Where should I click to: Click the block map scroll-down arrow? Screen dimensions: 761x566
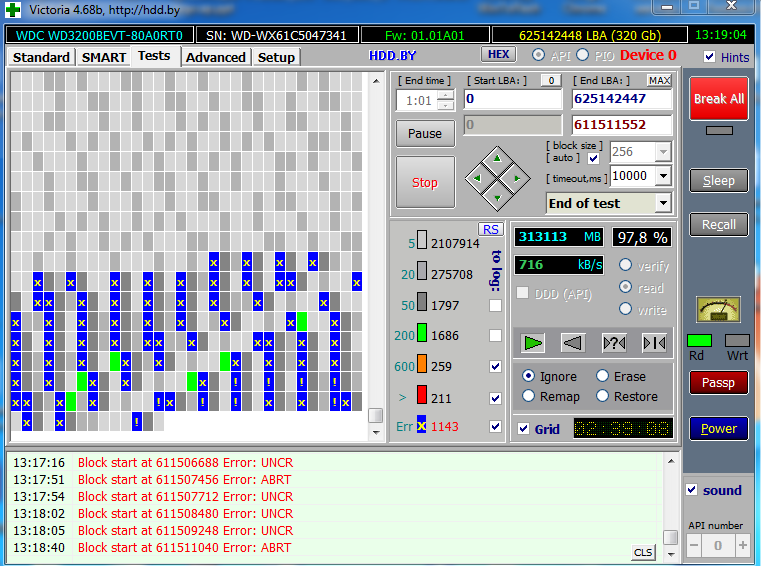376,432
